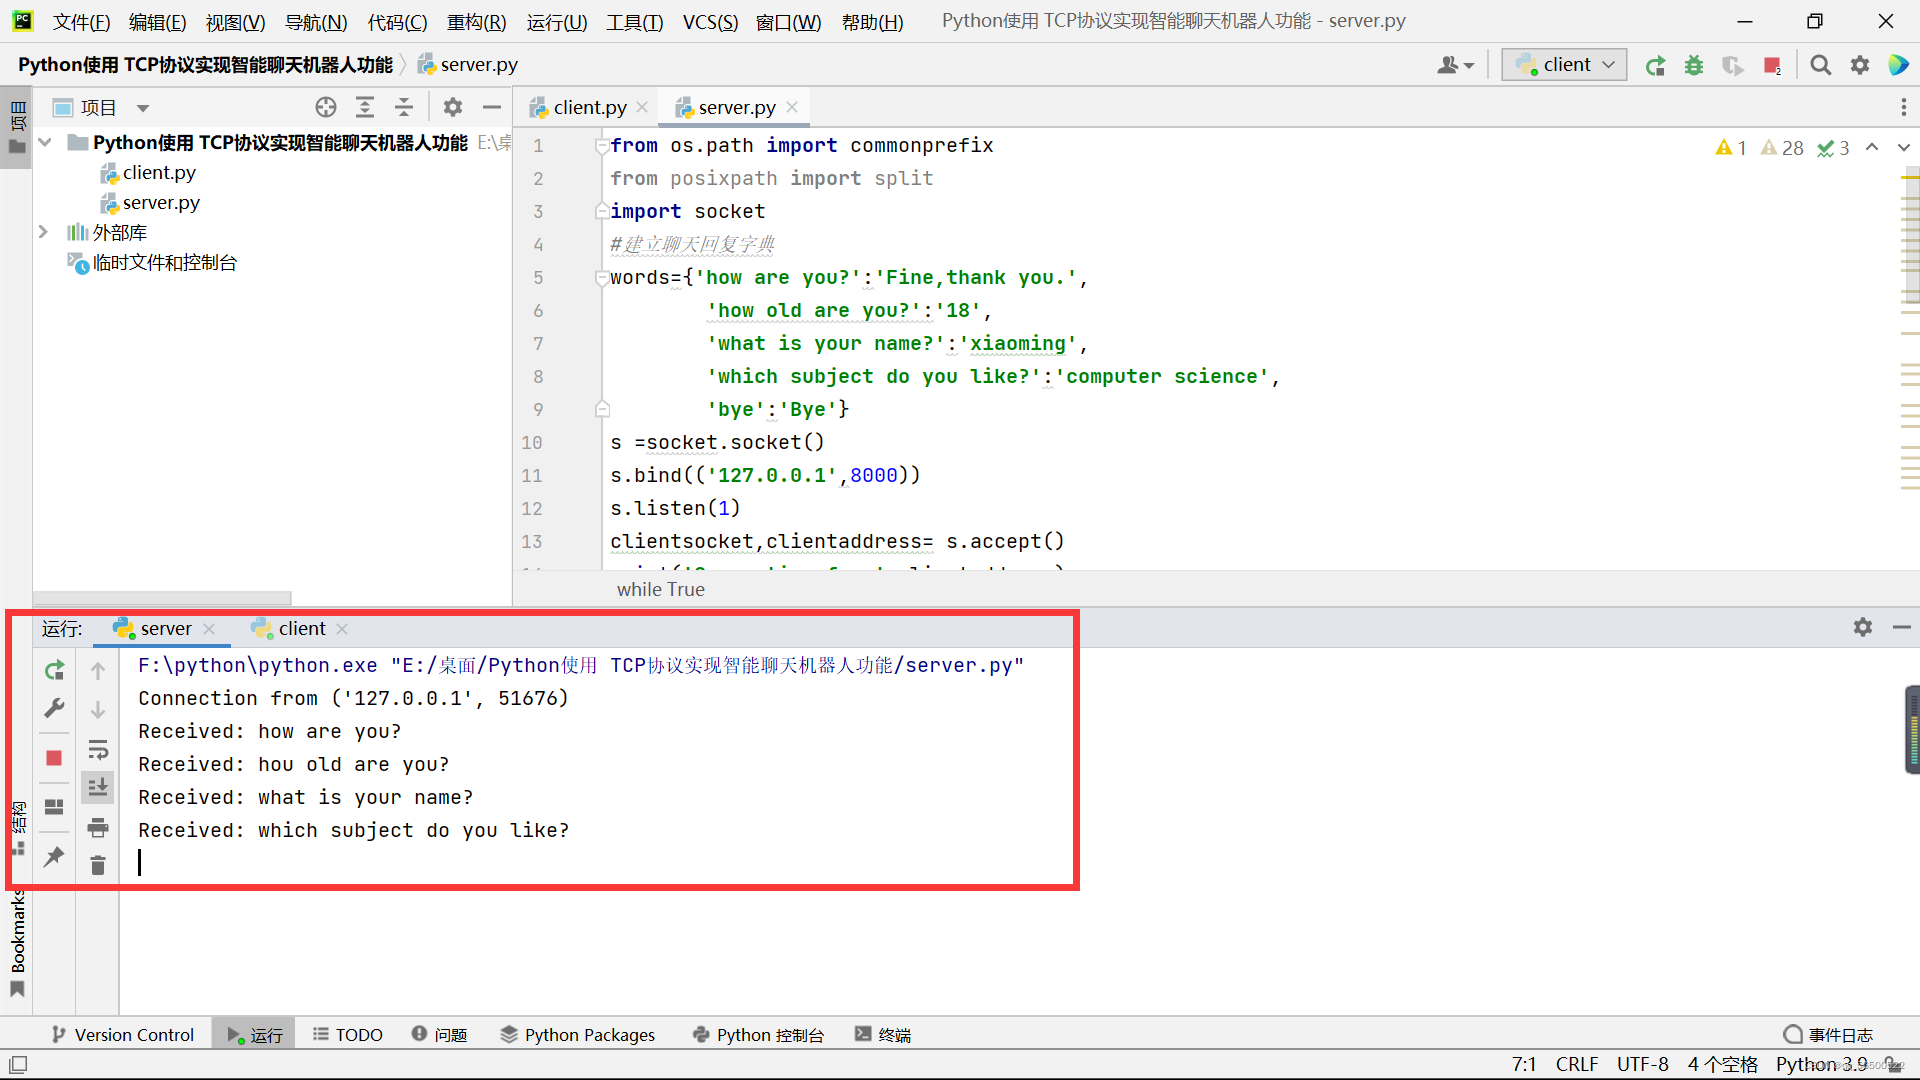Open the client run configuration dropdown

(x=1565, y=65)
